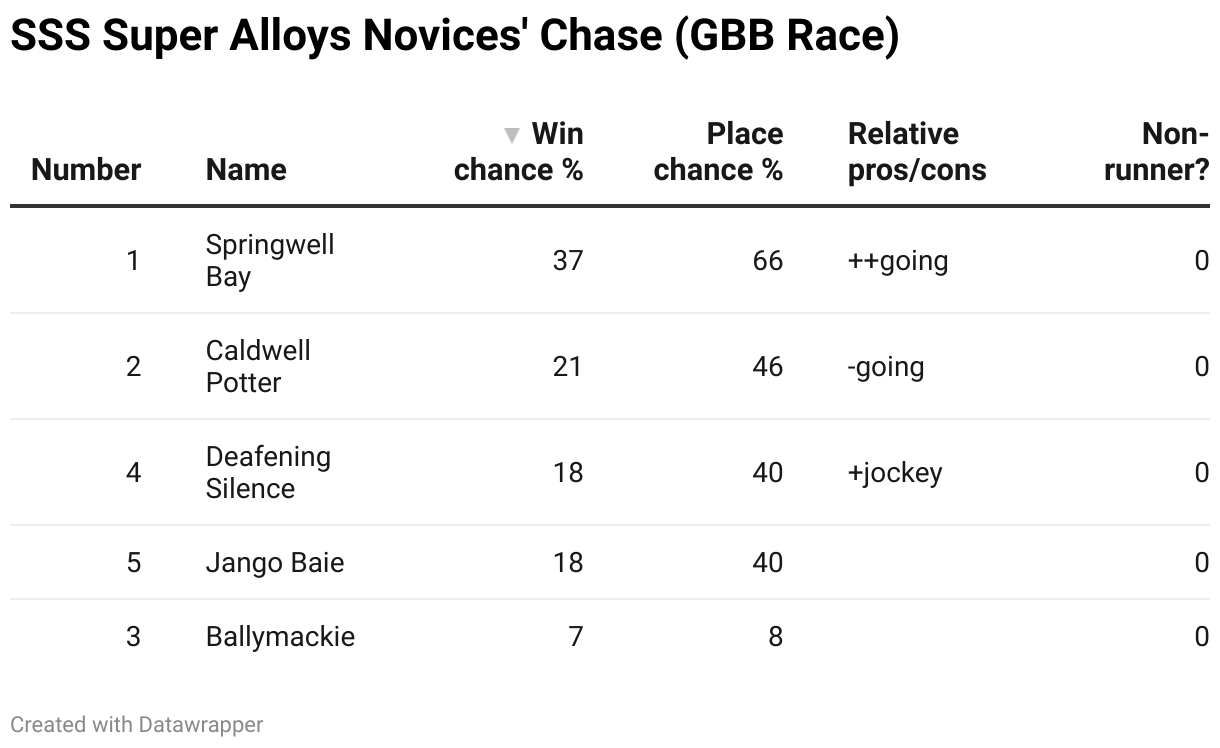Image resolution: width=1220 pixels, height=748 pixels.
Task: Click the sort arrow beside Win chance %
Action: coord(512,135)
